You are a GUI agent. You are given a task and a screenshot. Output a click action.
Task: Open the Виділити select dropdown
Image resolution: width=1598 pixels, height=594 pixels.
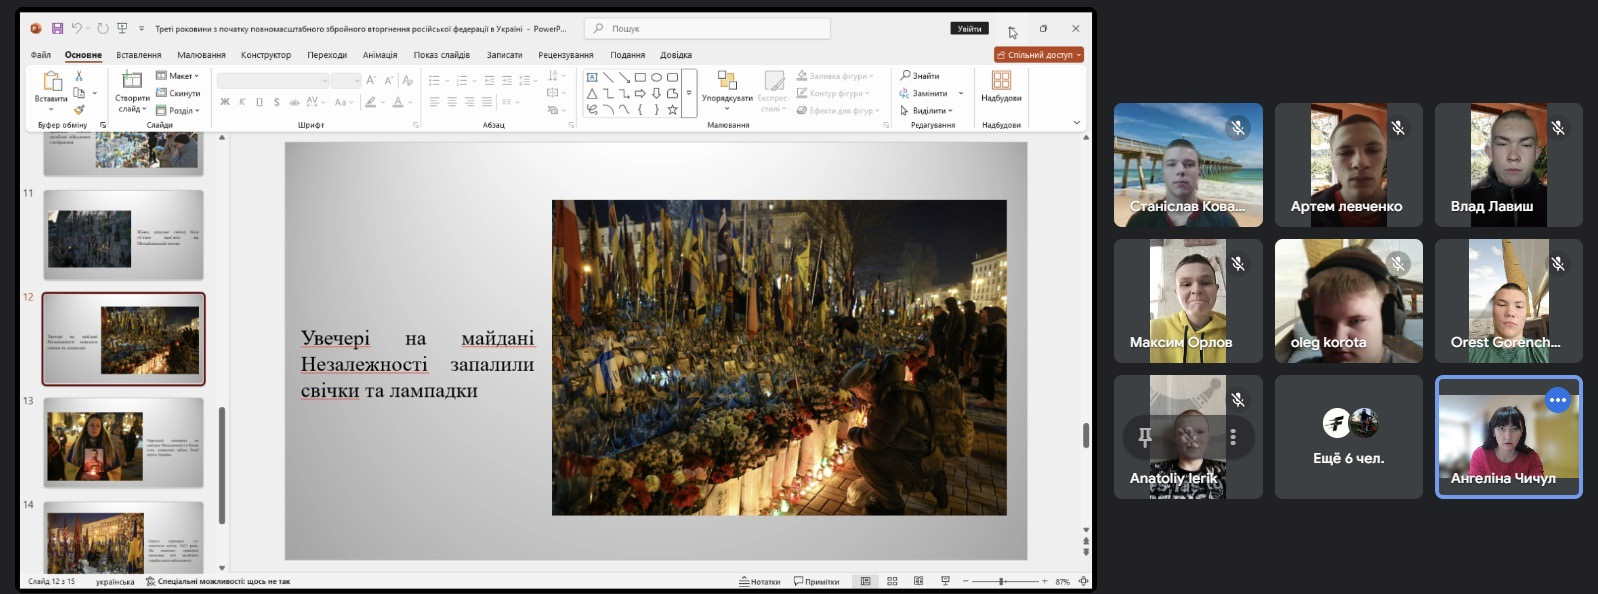(x=927, y=110)
